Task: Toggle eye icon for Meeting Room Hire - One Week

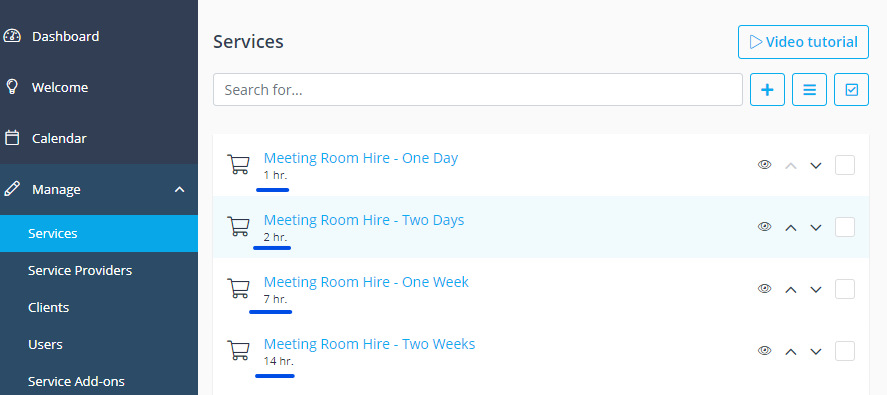Action: 764,289
